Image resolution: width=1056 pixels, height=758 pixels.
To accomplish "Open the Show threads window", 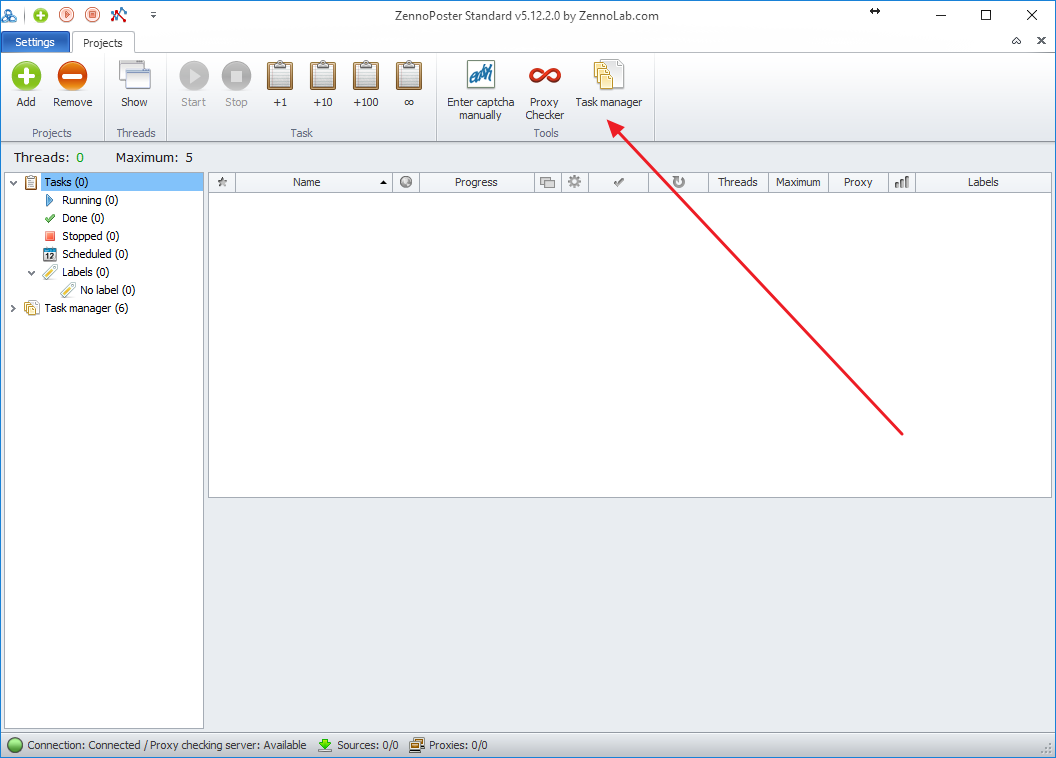I will (135, 84).
